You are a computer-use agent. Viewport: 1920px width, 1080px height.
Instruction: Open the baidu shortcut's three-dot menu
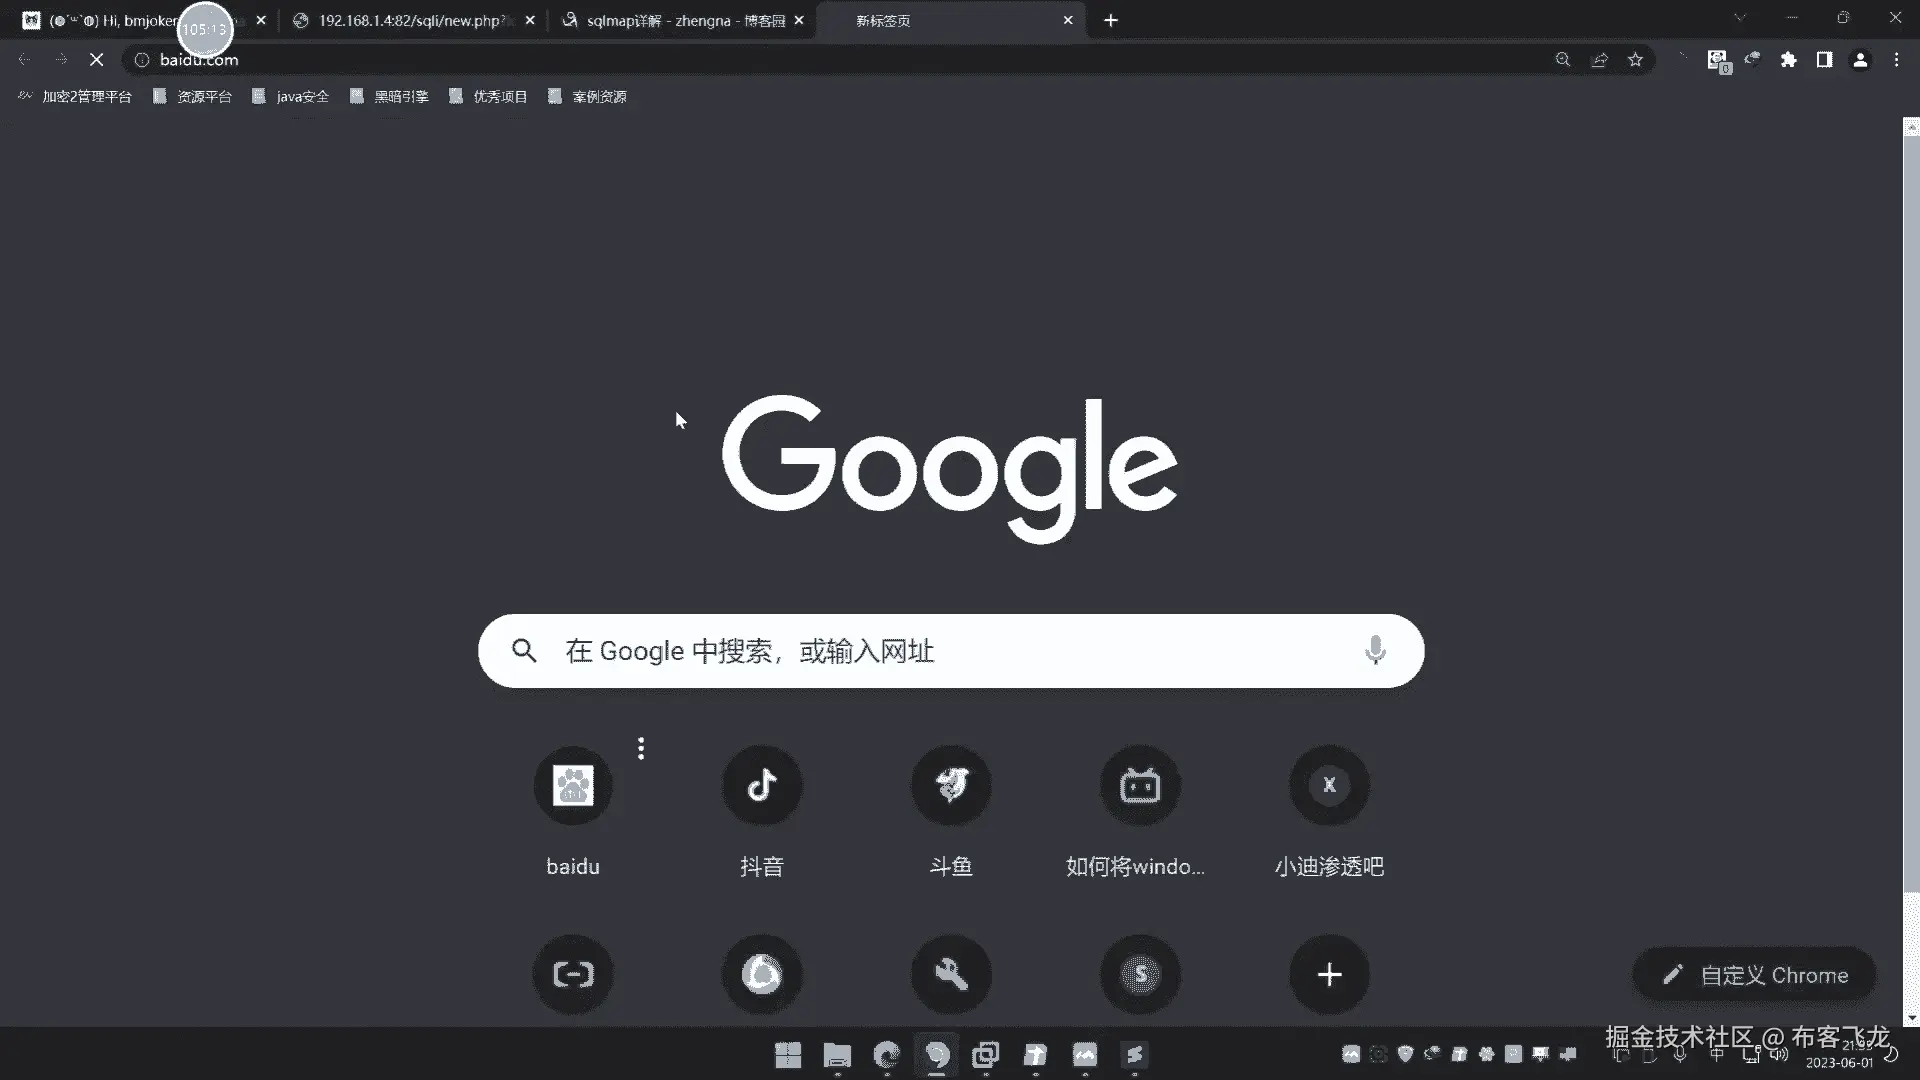(x=641, y=748)
